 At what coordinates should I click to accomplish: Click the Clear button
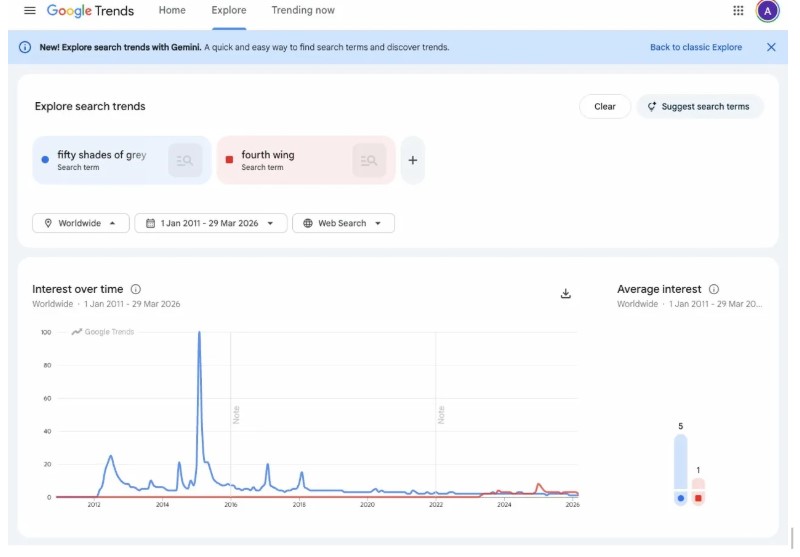click(604, 107)
